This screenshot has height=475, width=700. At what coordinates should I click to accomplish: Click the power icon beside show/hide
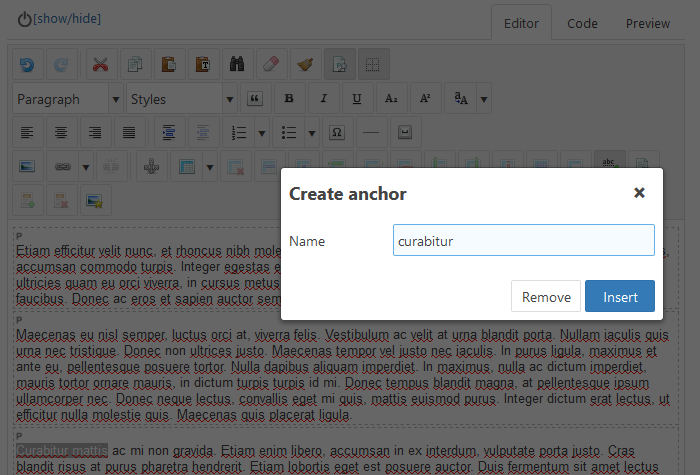[25, 19]
